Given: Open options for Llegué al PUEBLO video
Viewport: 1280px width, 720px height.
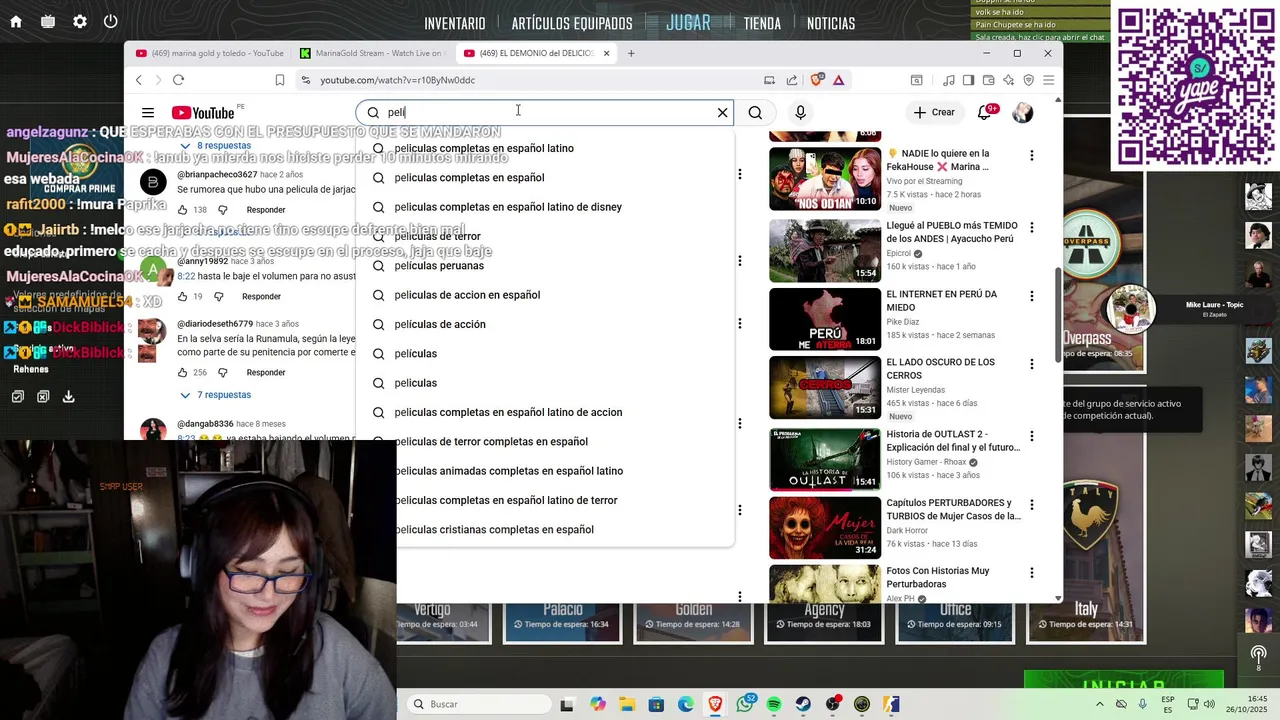Looking at the screenshot, I should [x=1031, y=228].
